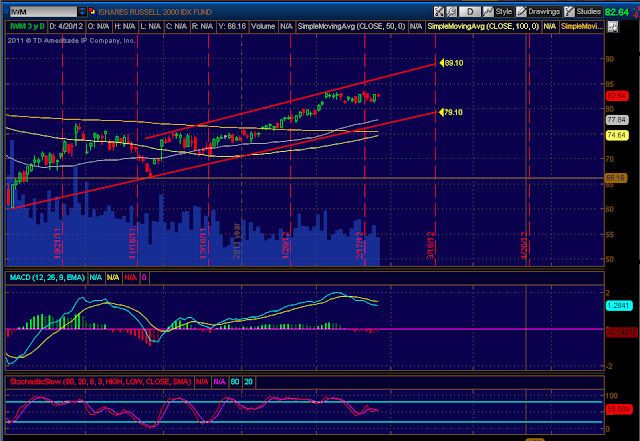Open the D timeframe selector
Viewport: 640px width, 441px height.
[470, 12]
